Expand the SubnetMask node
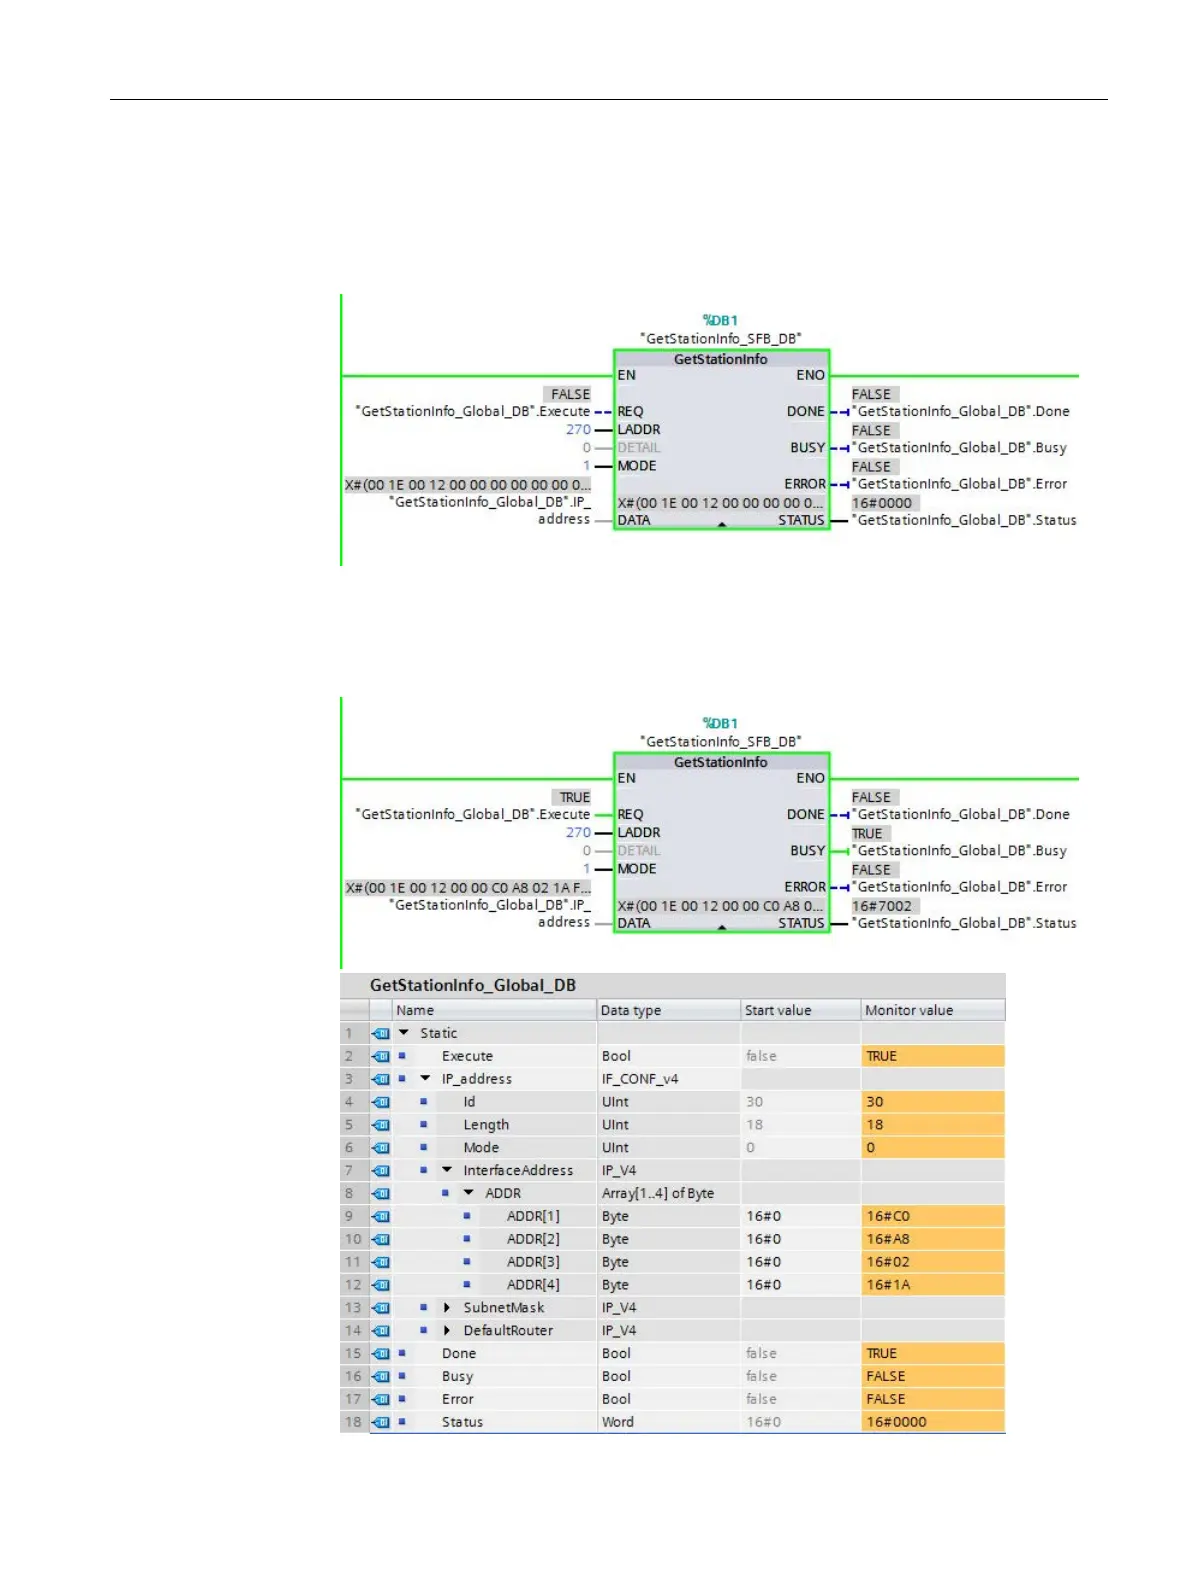 point(447,1307)
